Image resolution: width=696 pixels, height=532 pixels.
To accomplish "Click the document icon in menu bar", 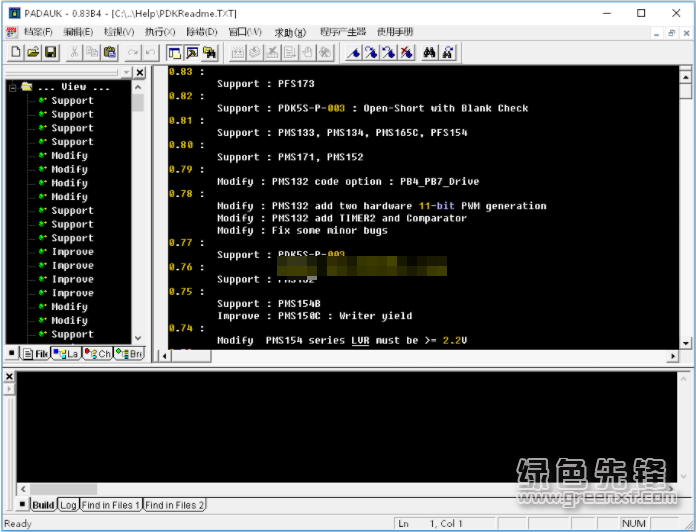I will point(12,32).
